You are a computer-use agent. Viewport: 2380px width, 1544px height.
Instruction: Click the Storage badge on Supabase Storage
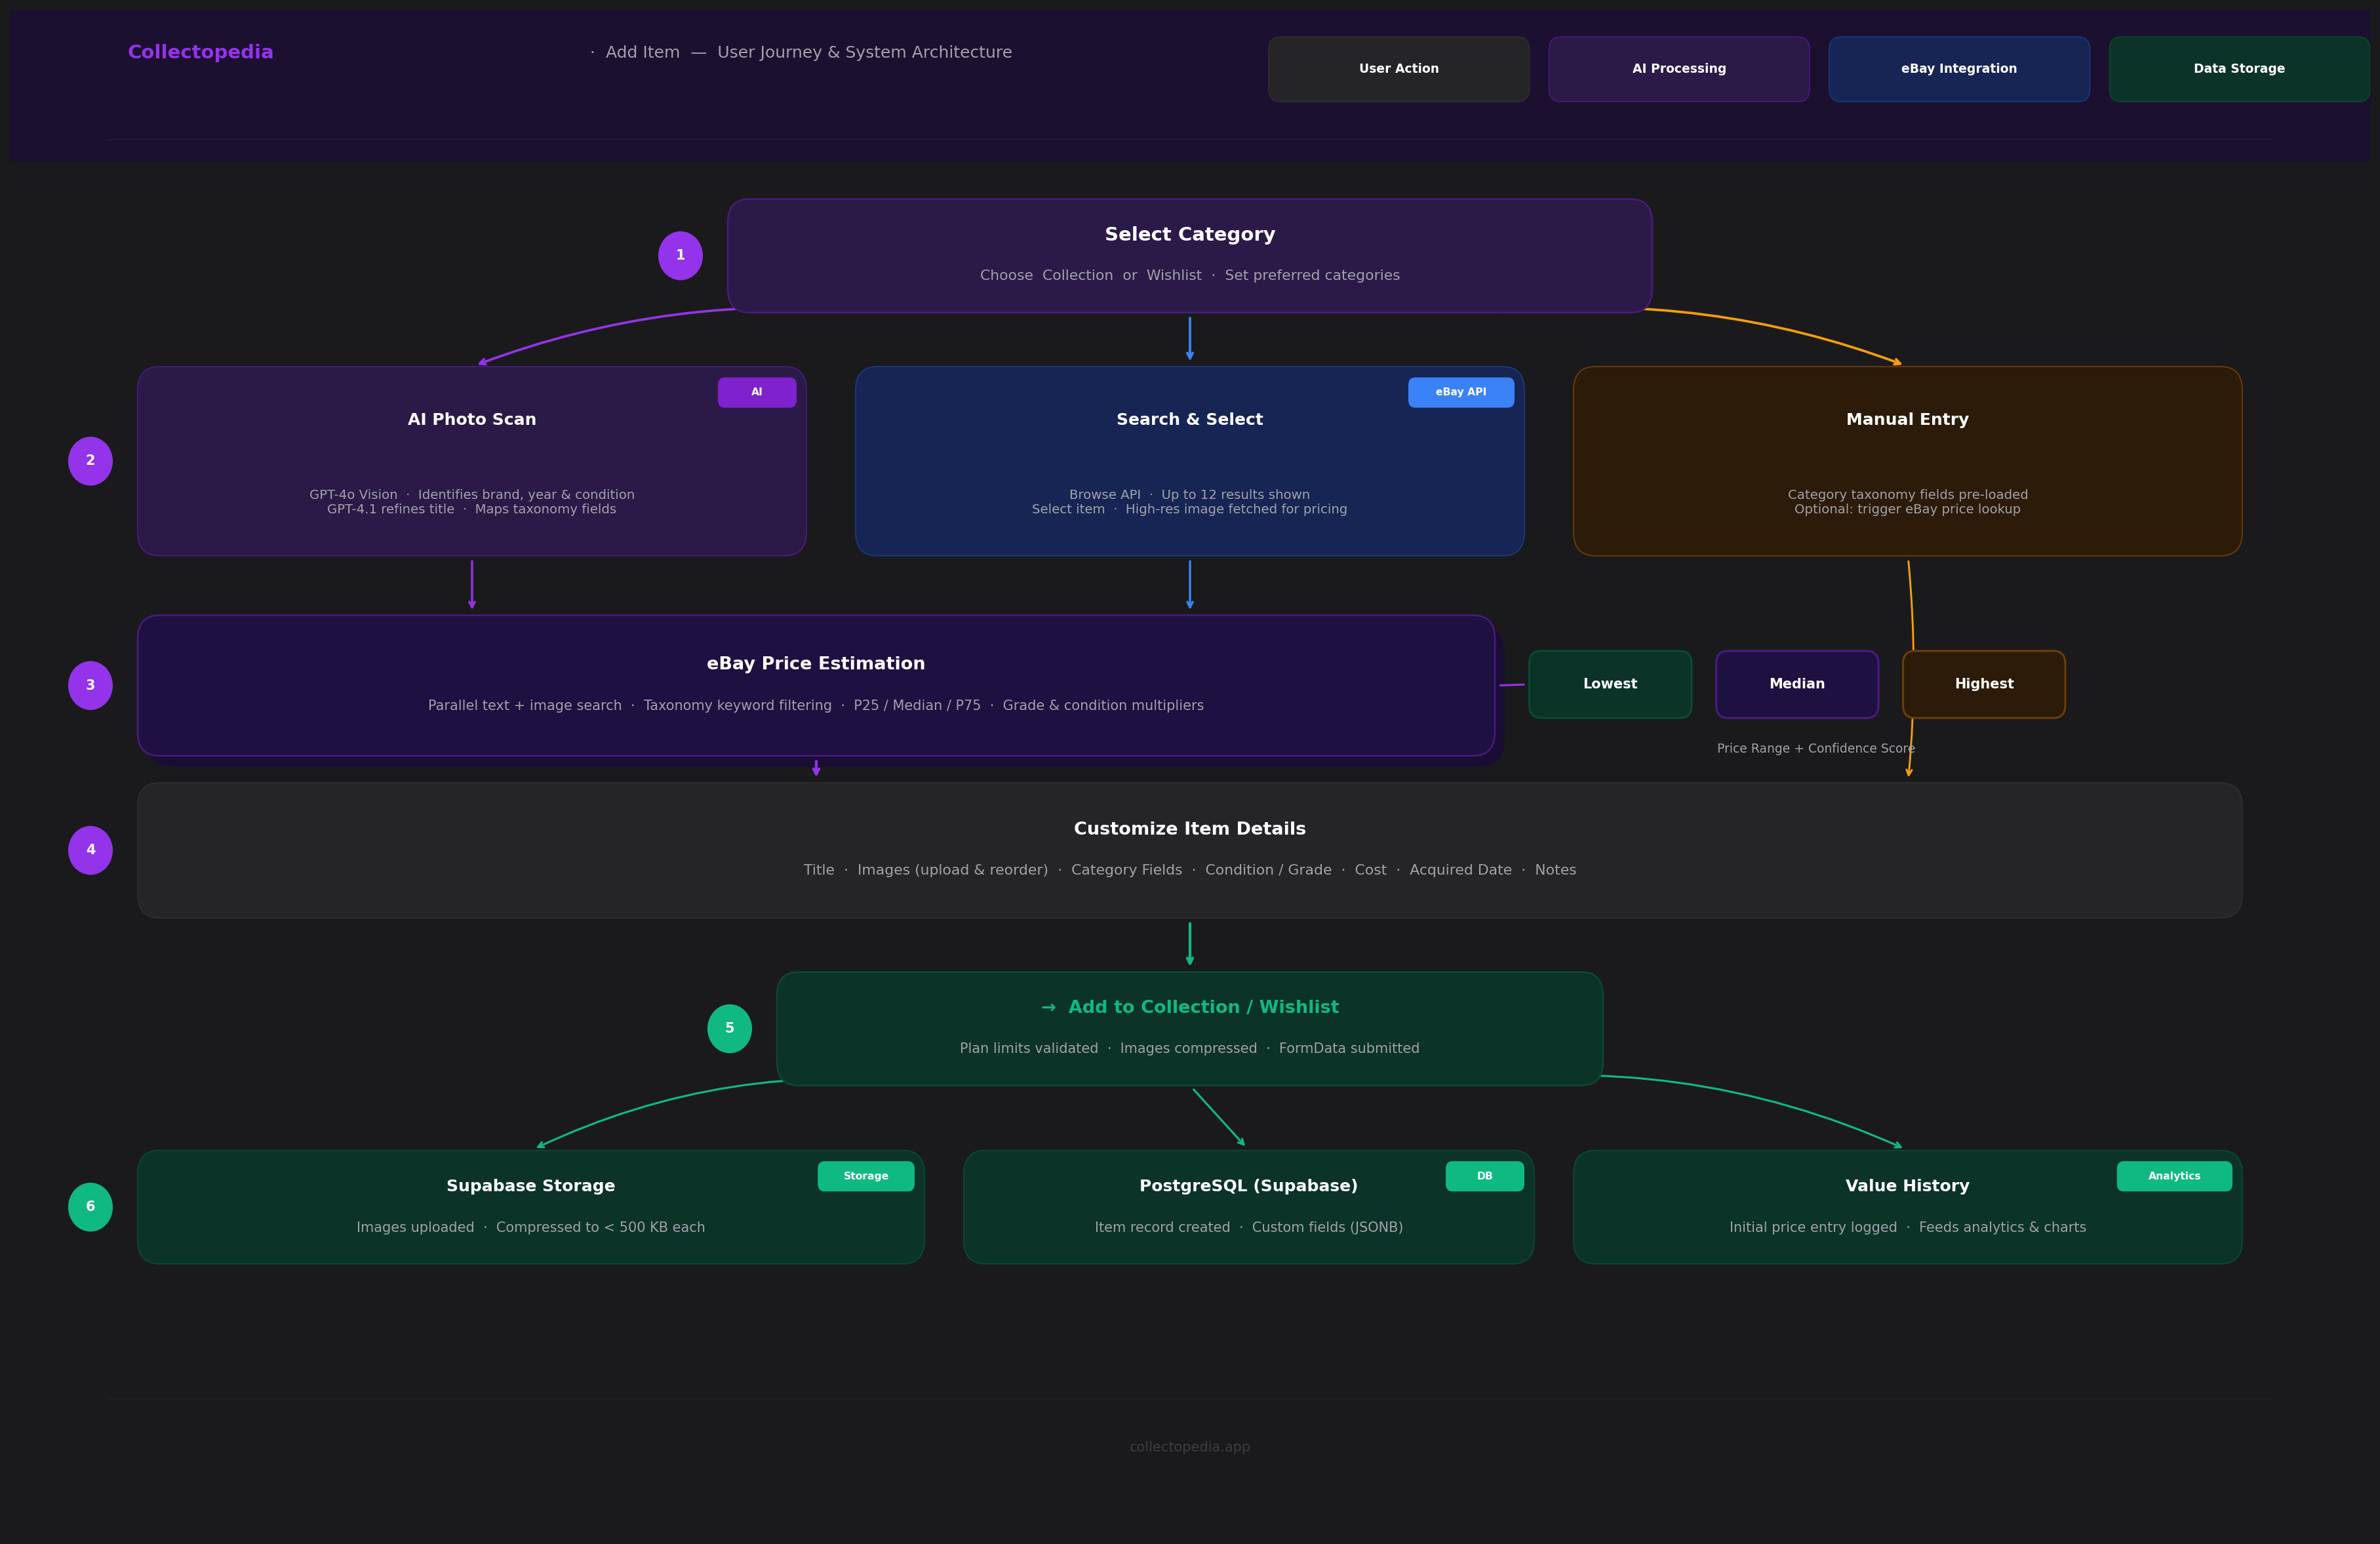point(865,1176)
